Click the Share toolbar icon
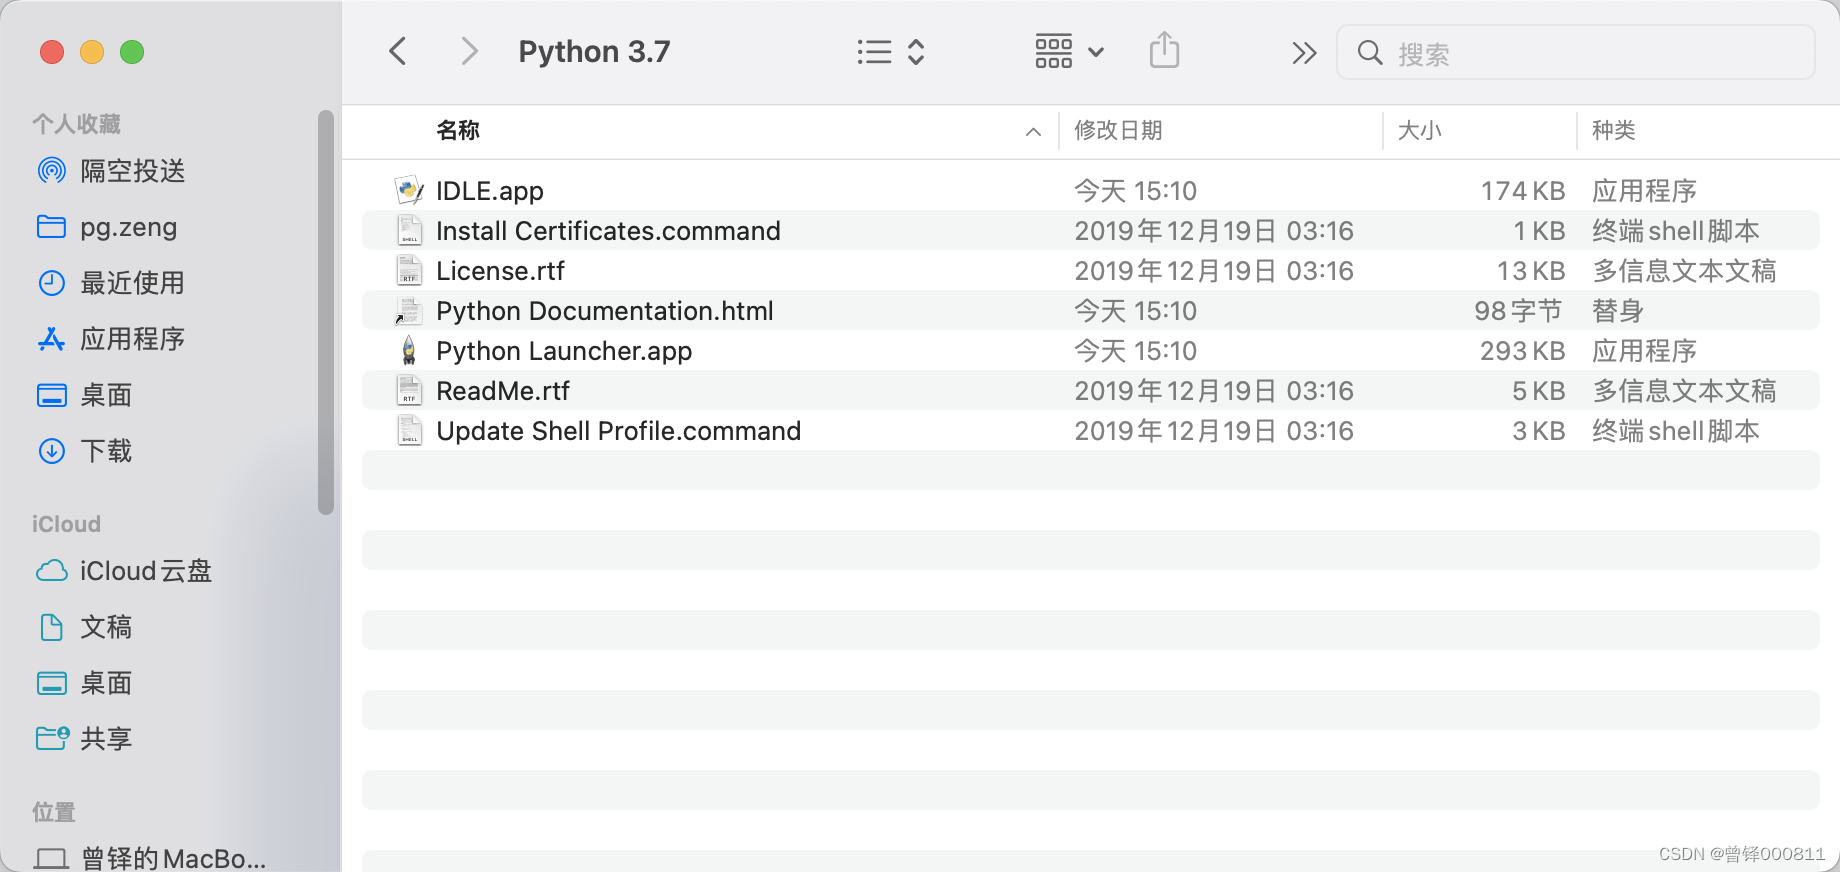 tap(1164, 50)
